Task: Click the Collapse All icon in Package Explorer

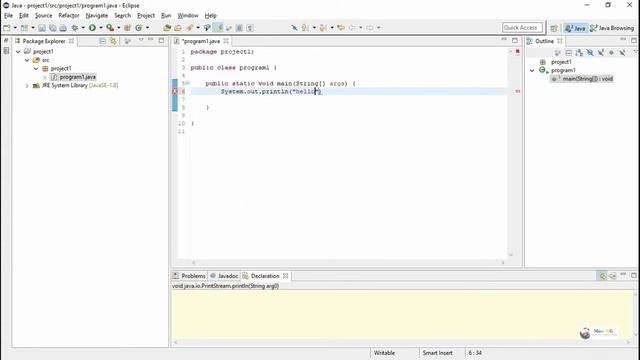Action: 102,41
